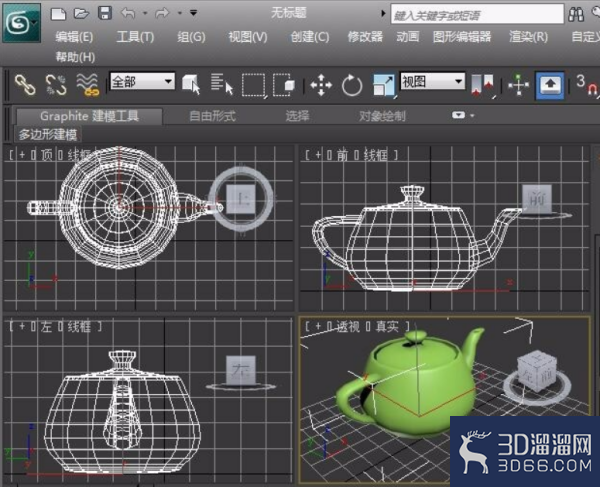Click the keyword search input field
Viewport: 600px width, 487px height.
(477, 15)
